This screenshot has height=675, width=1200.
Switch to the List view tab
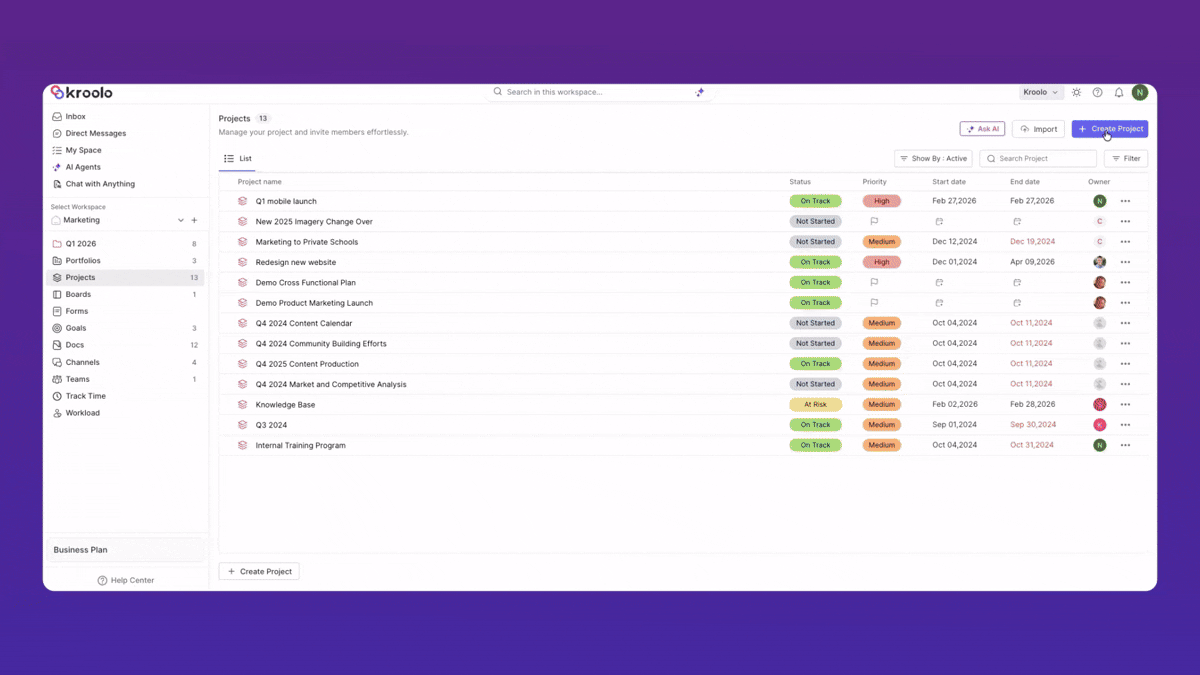pyautogui.click(x=240, y=158)
